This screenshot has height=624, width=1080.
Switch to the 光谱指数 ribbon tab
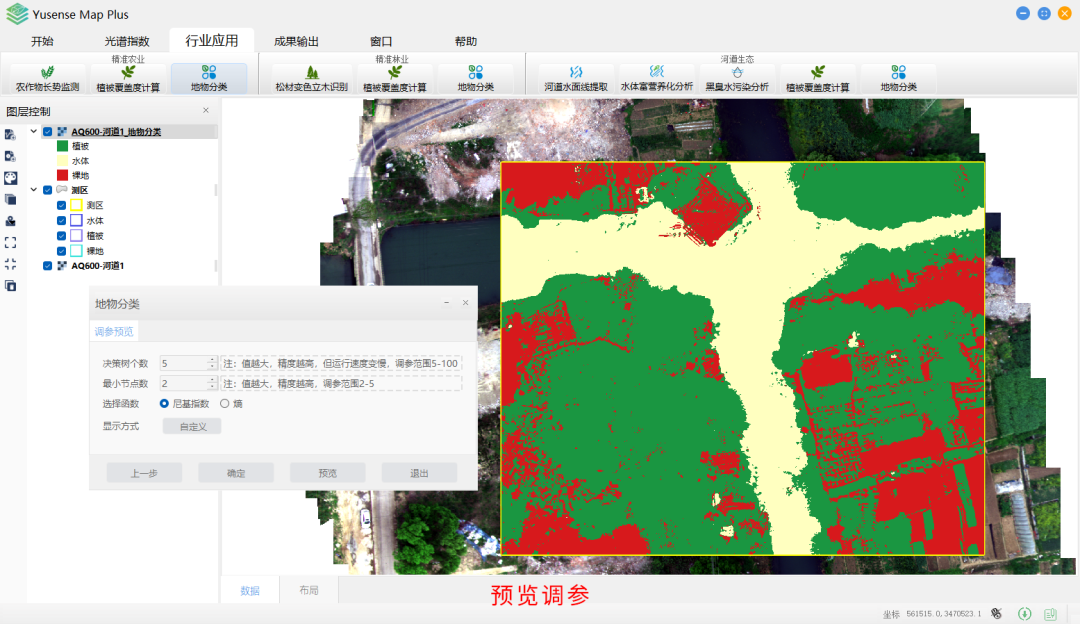[127, 41]
